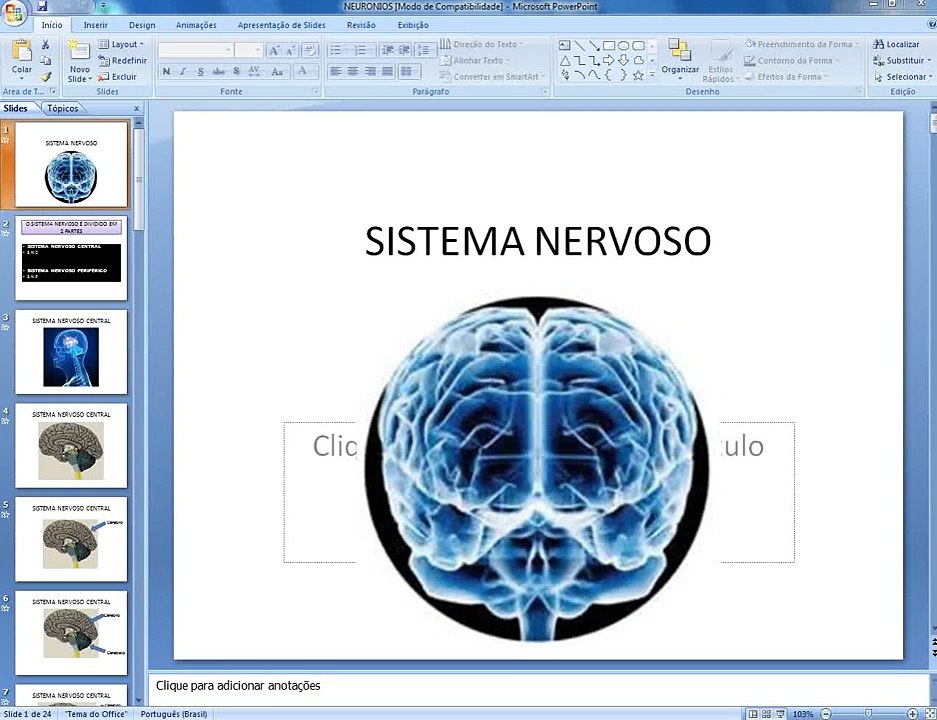Open the Office Button menu
The height and width of the screenshot is (720, 937).
point(13,13)
